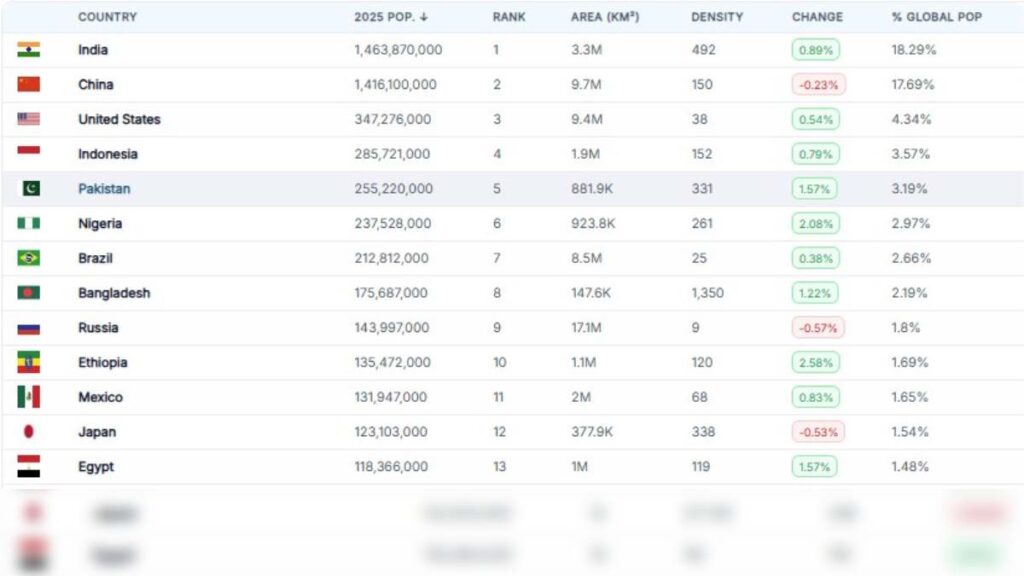Click the China flag icon
The image size is (1024, 576).
28,85
